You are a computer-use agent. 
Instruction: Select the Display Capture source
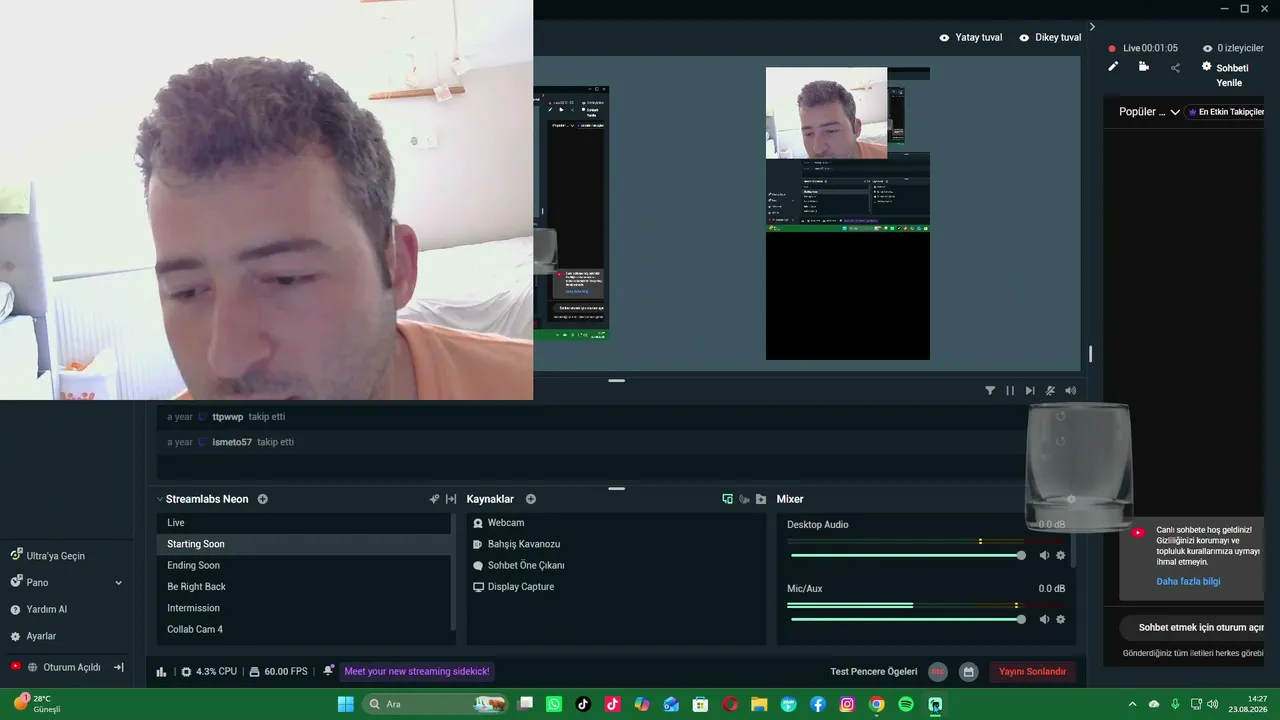tap(616, 587)
